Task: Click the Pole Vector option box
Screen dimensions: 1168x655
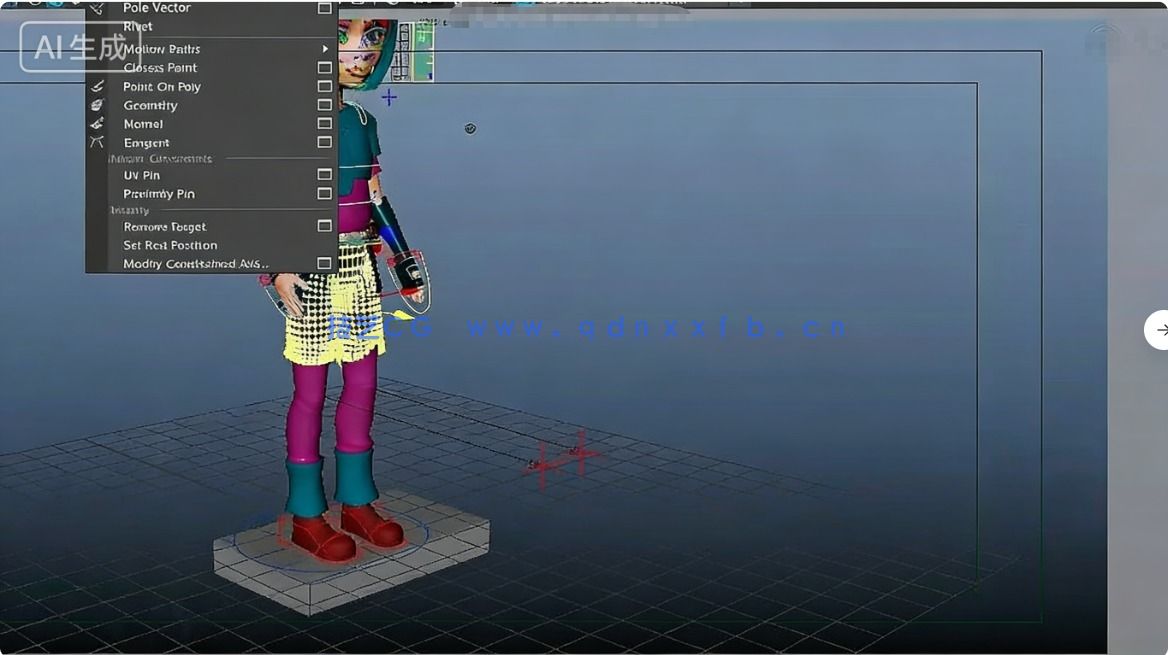Action: [324, 8]
